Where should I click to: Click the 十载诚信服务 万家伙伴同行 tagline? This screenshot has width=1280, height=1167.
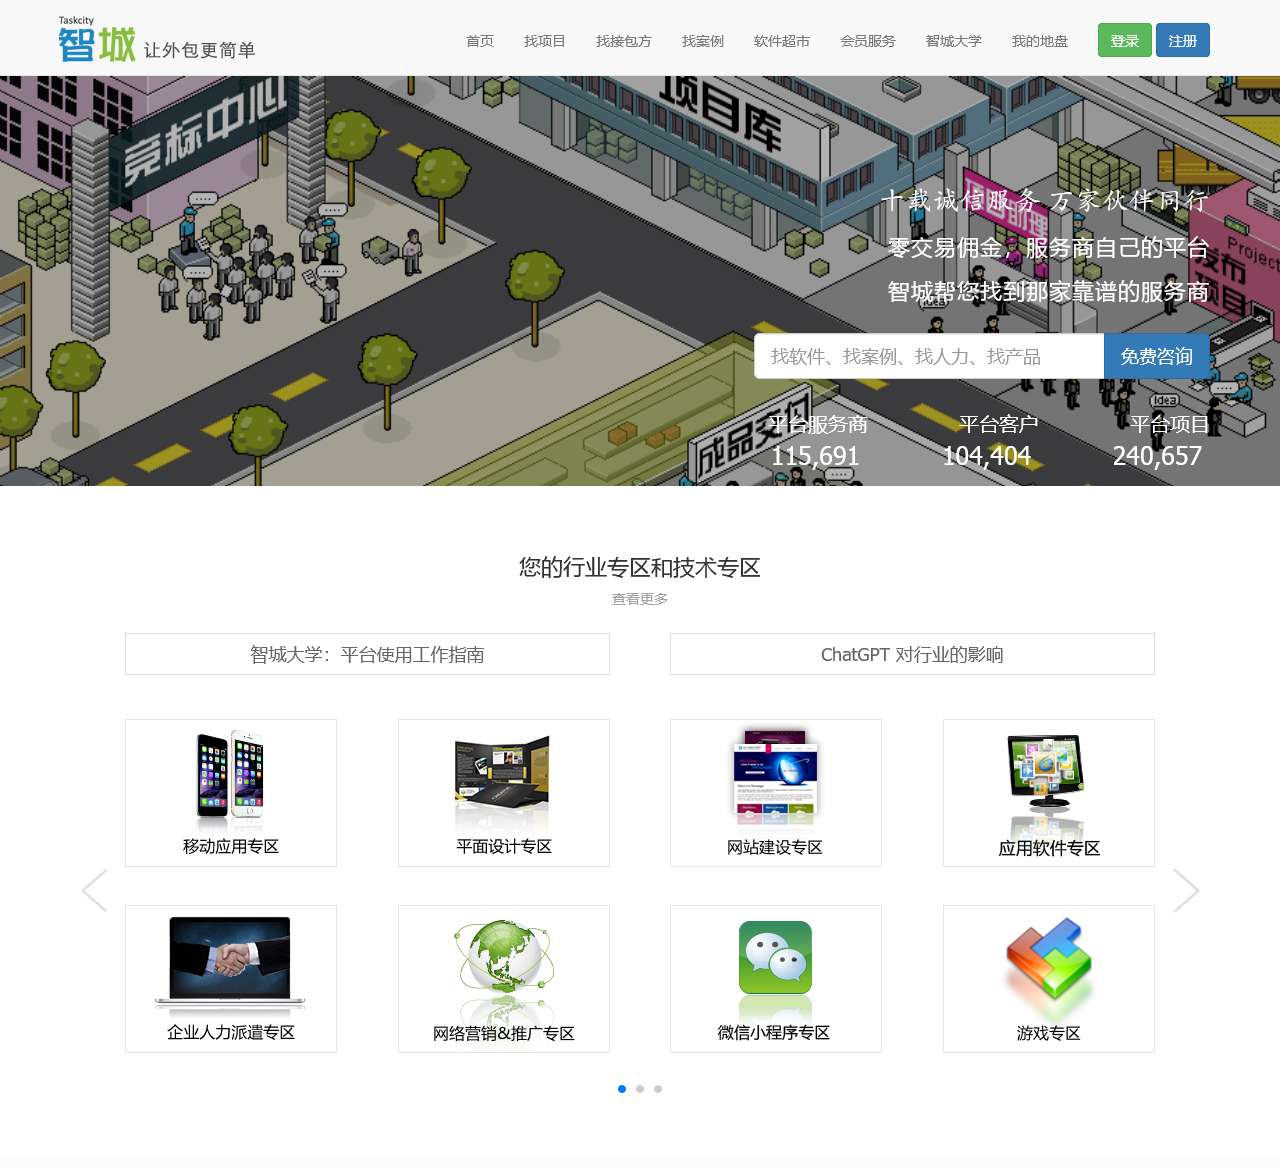[1045, 201]
